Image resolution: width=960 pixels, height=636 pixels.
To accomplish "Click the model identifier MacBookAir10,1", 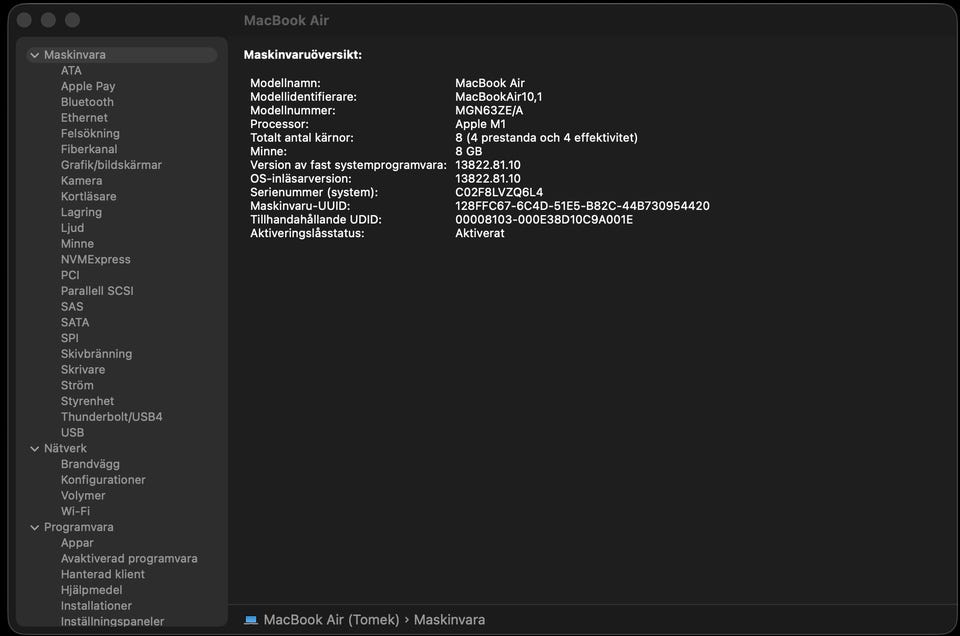I will 498,97.
